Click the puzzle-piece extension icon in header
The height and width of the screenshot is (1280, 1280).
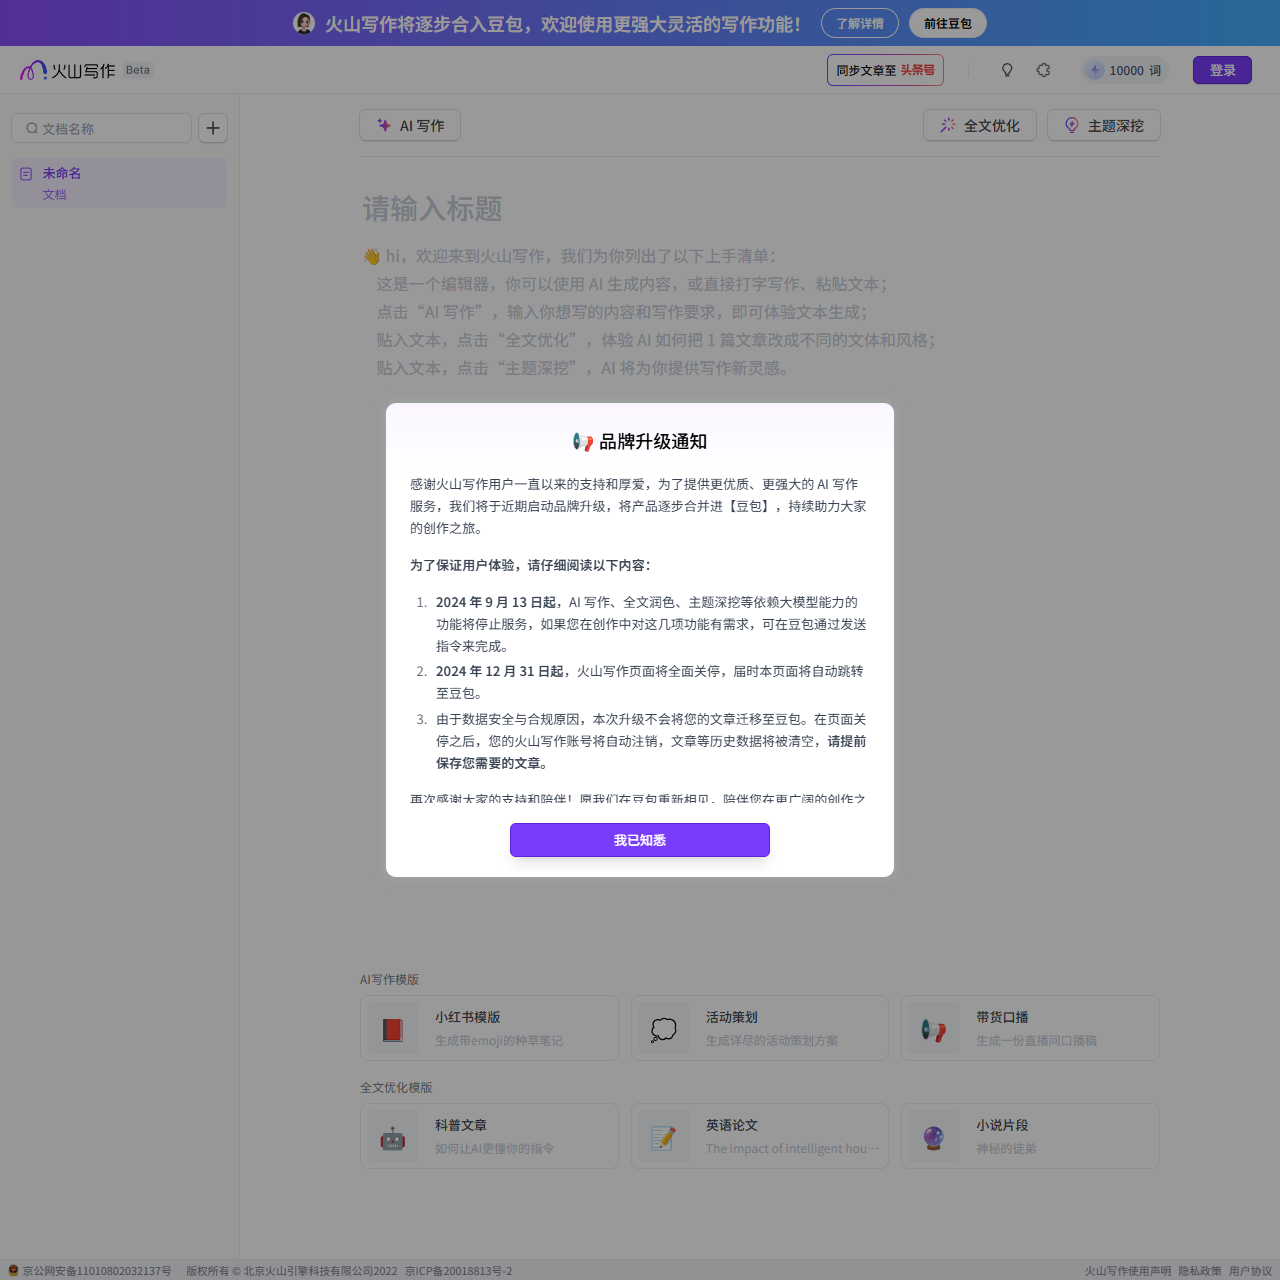coord(1043,70)
